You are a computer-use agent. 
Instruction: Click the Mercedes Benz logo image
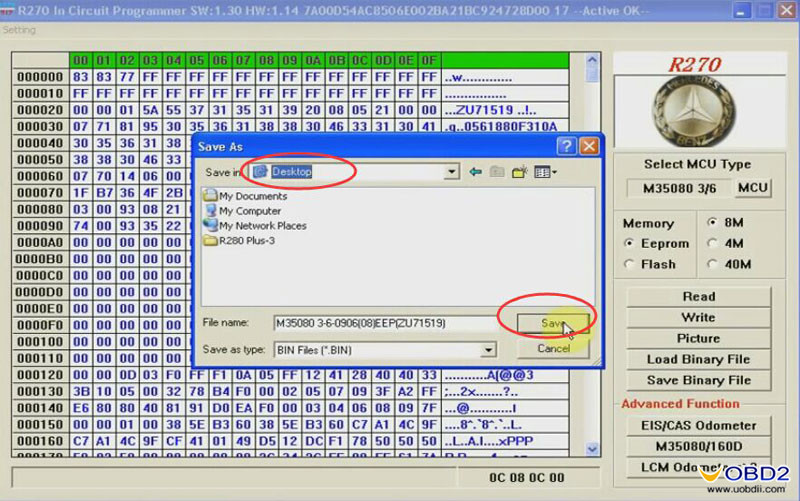tap(695, 111)
